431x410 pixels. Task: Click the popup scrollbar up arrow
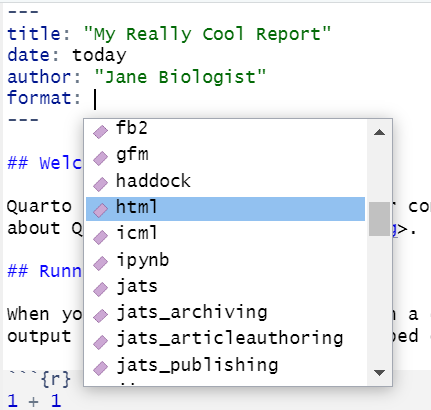click(x=379, y=132)
